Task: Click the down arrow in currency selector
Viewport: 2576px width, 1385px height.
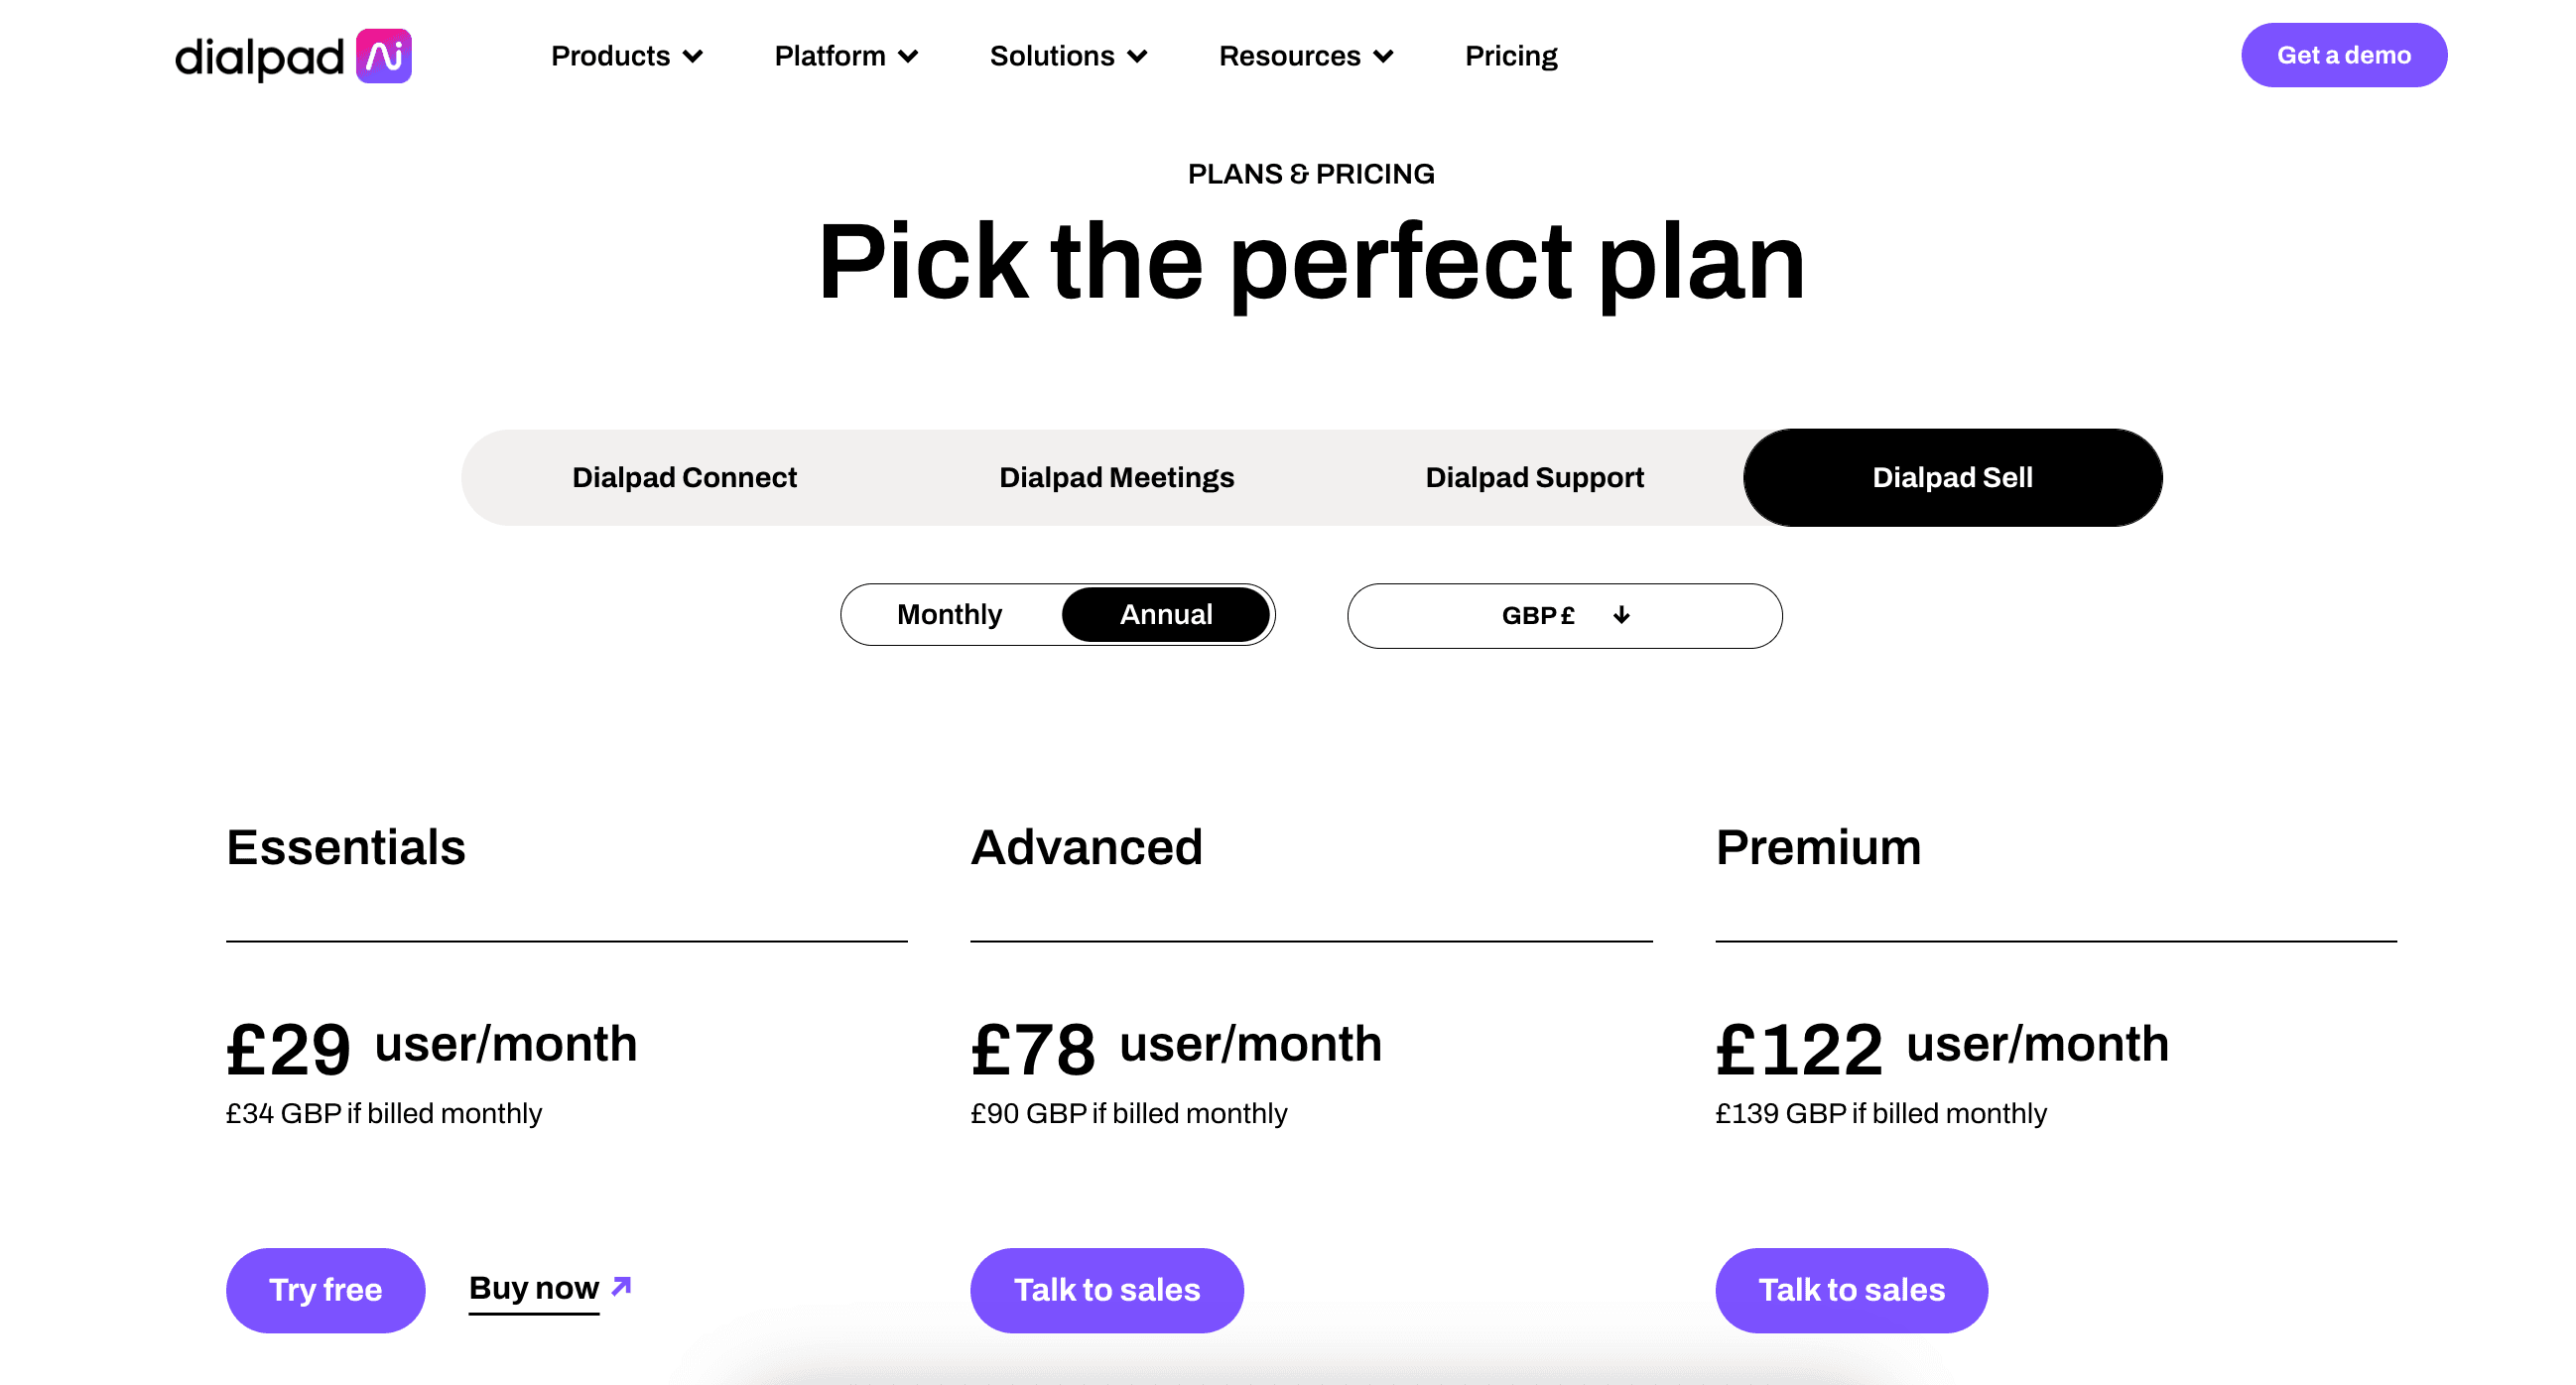Action: click(1621, 615)
